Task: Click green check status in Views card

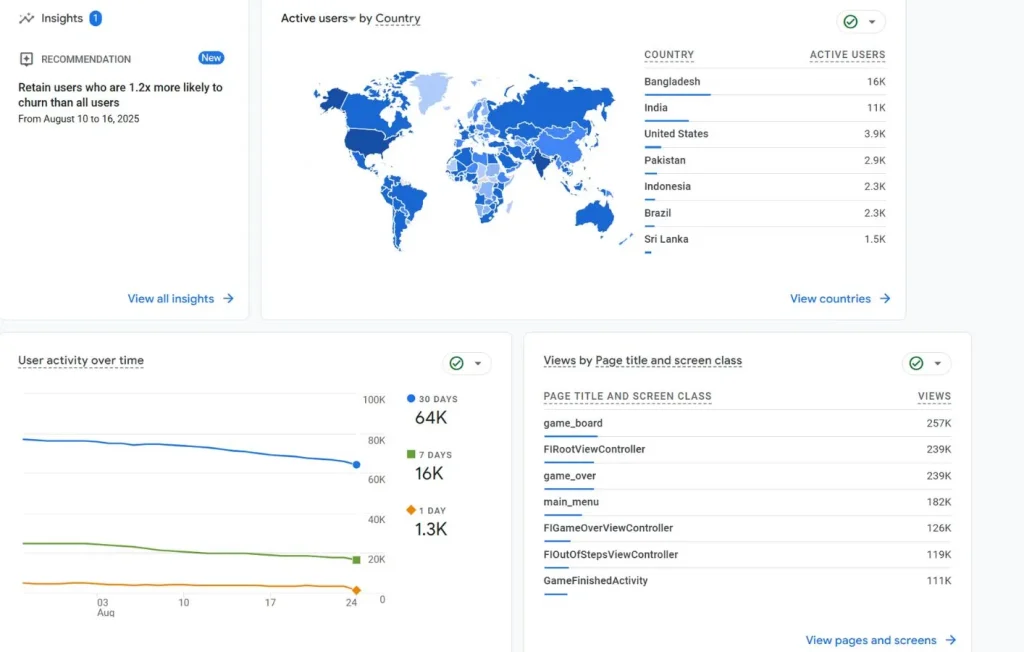Action: [x=916, y=363]
